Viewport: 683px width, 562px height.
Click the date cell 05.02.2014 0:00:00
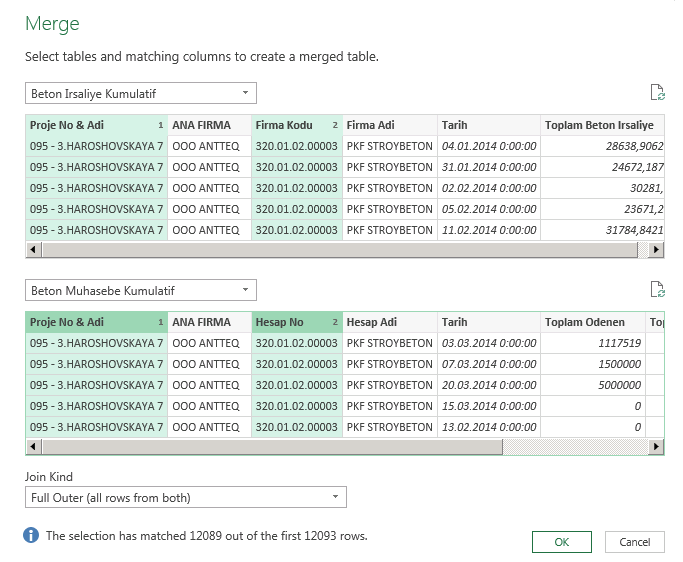489,209
